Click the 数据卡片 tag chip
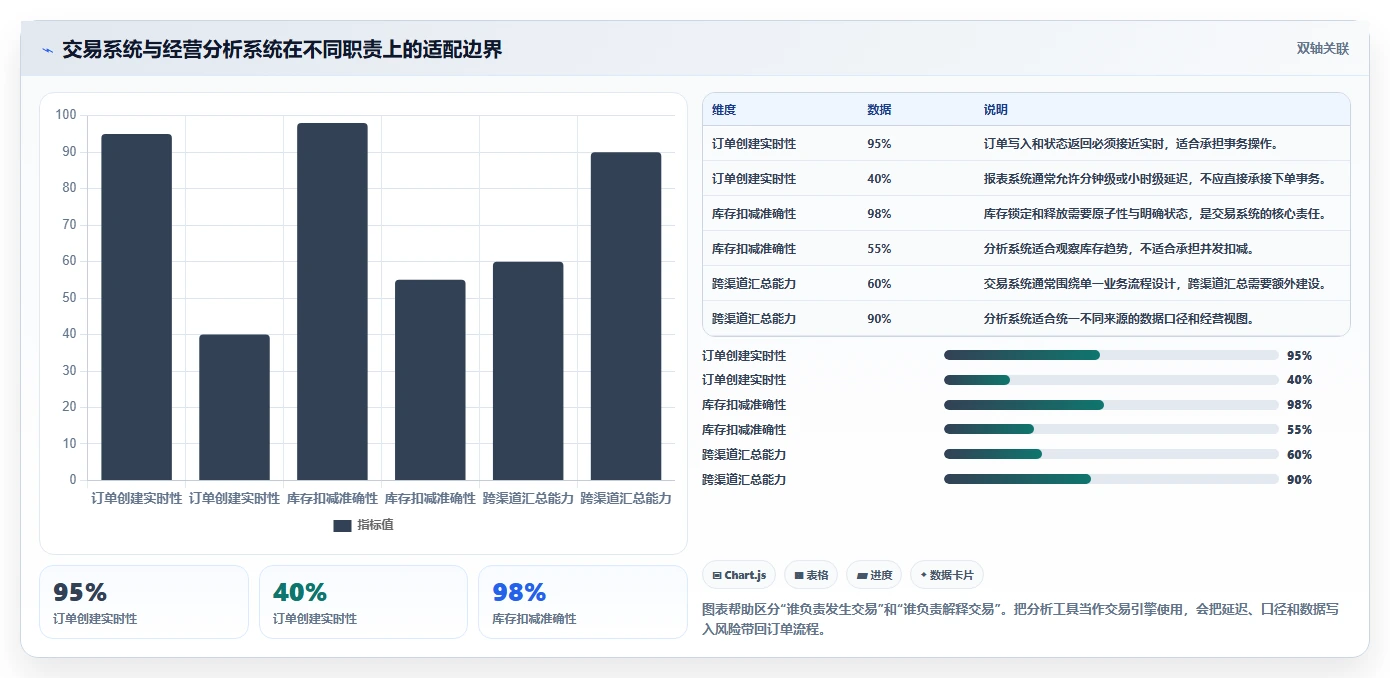Image resolution: width=1390 pixels, height=678 pixels. [x=947, y=575]
